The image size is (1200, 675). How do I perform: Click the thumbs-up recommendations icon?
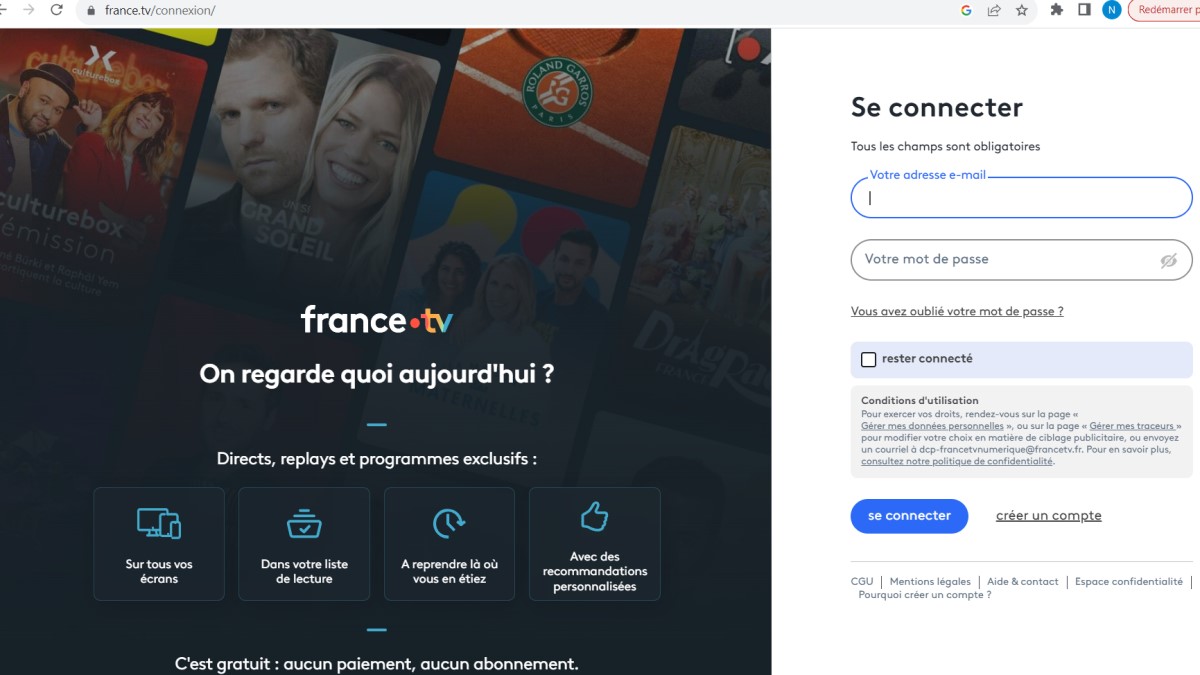point(594,517)
